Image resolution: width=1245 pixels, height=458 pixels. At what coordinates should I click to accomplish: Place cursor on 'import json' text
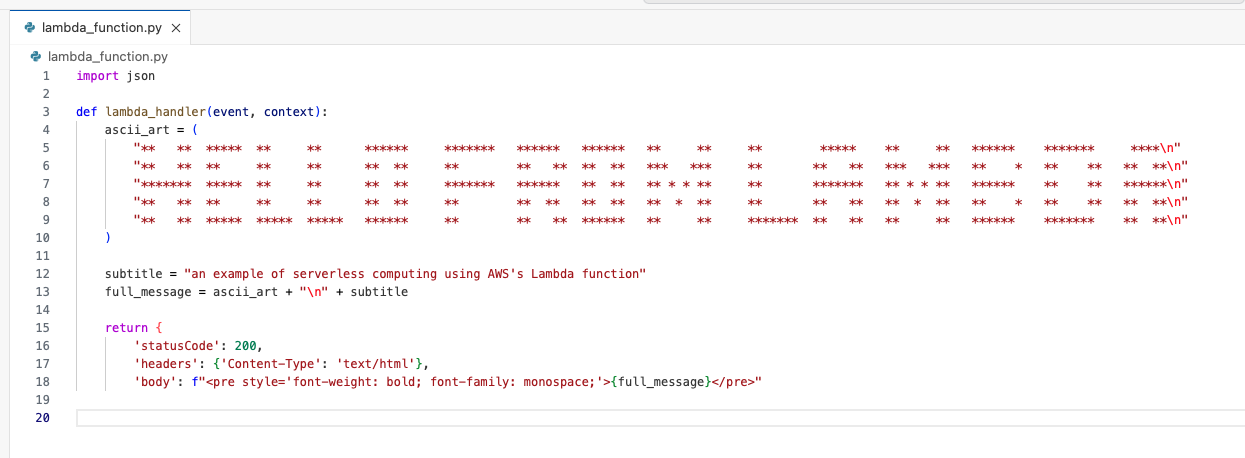116,75
